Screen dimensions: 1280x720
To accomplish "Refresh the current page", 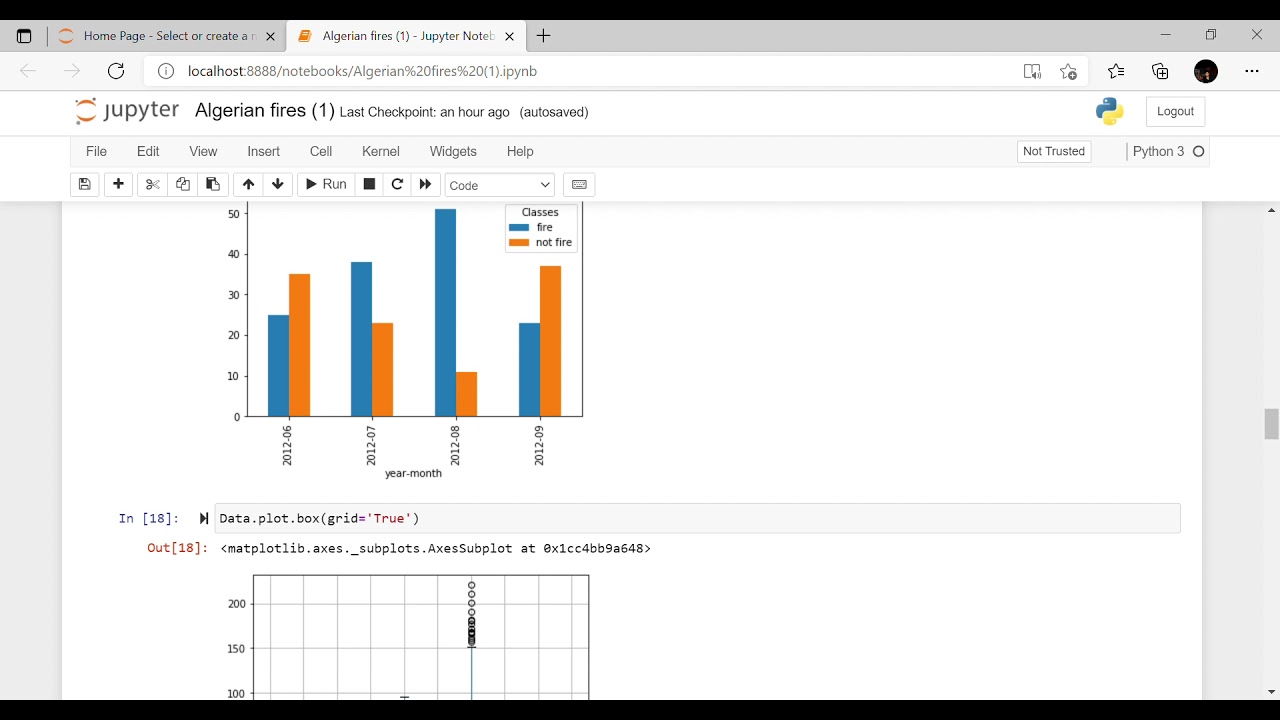I will click(116, 71).
